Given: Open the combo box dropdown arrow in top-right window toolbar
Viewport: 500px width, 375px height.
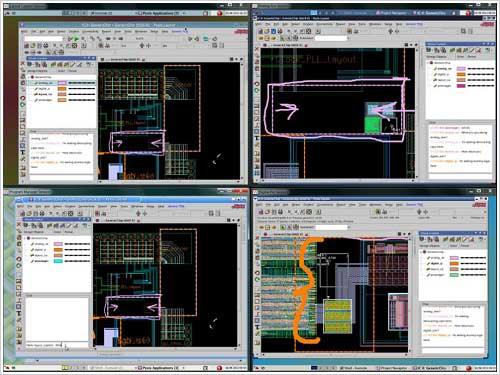Looking at the screenshot, I should (x=347, y=38).
